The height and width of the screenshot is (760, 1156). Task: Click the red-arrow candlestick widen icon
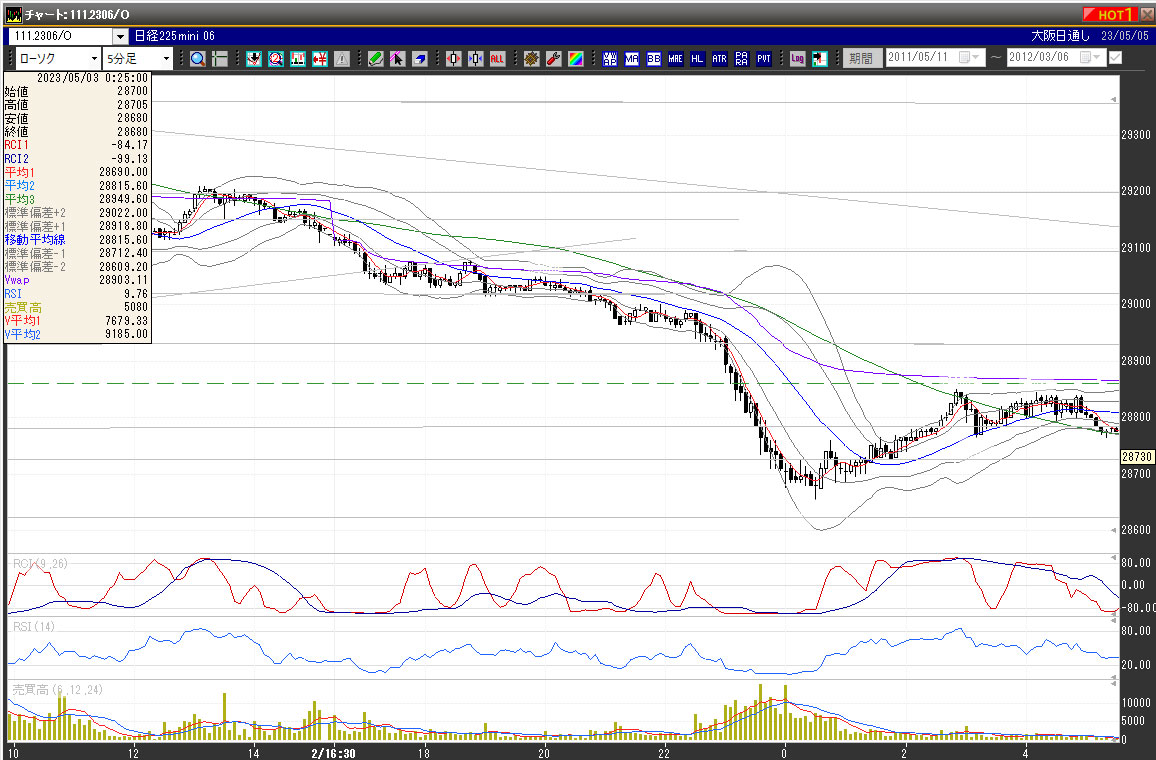point(453,59)
